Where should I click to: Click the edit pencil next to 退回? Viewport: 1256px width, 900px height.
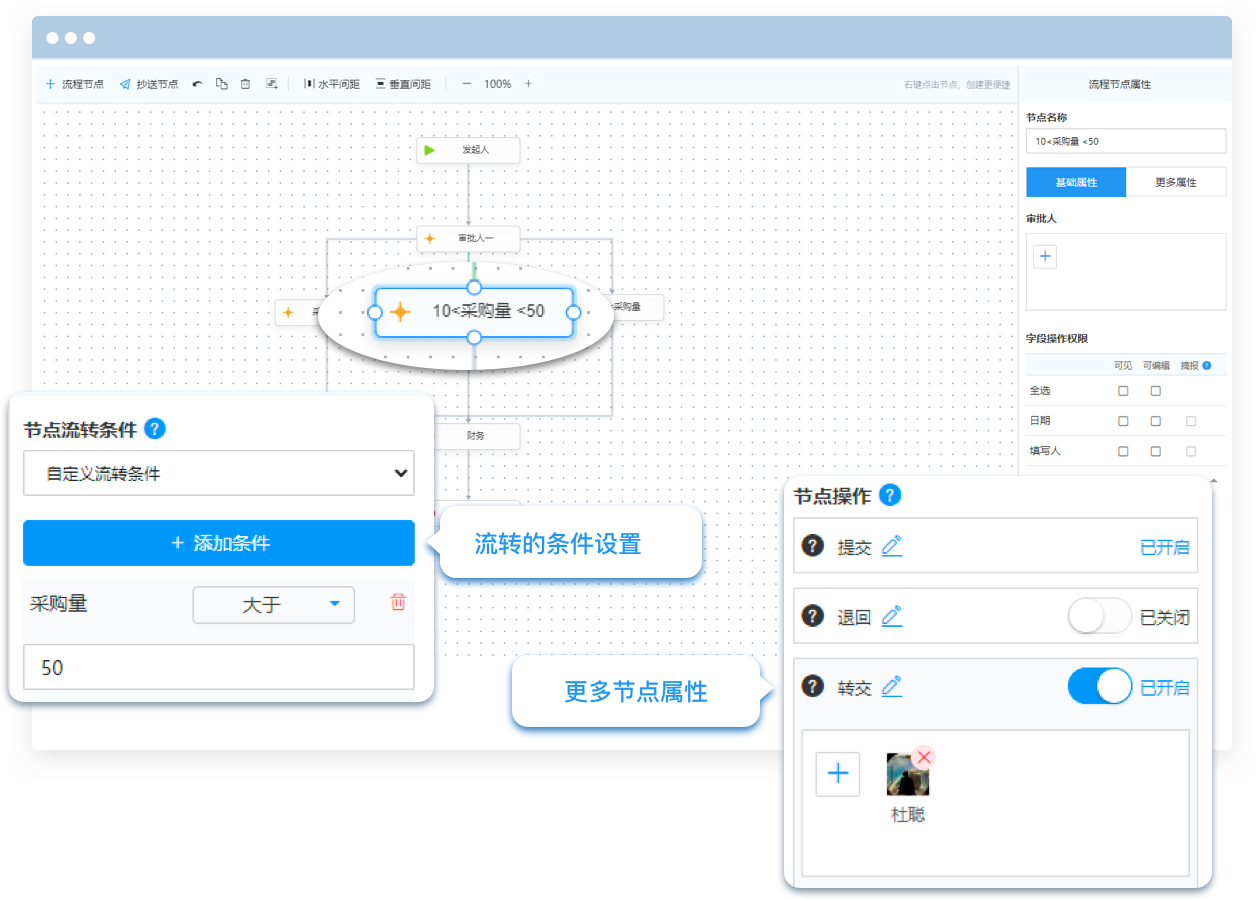892,616
